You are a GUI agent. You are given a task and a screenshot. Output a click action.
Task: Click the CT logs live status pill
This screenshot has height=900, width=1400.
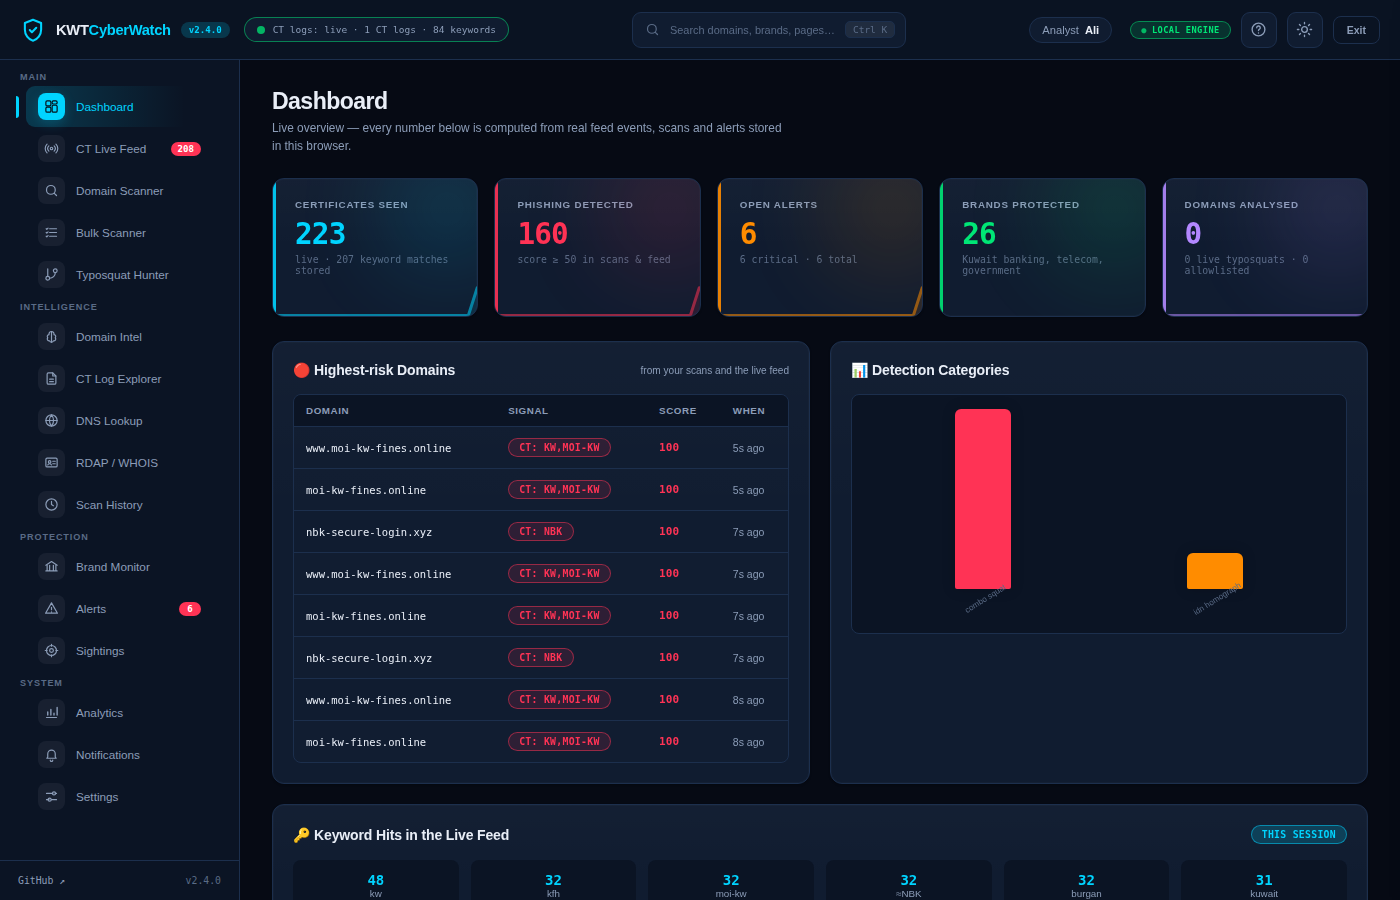(376, 30)
